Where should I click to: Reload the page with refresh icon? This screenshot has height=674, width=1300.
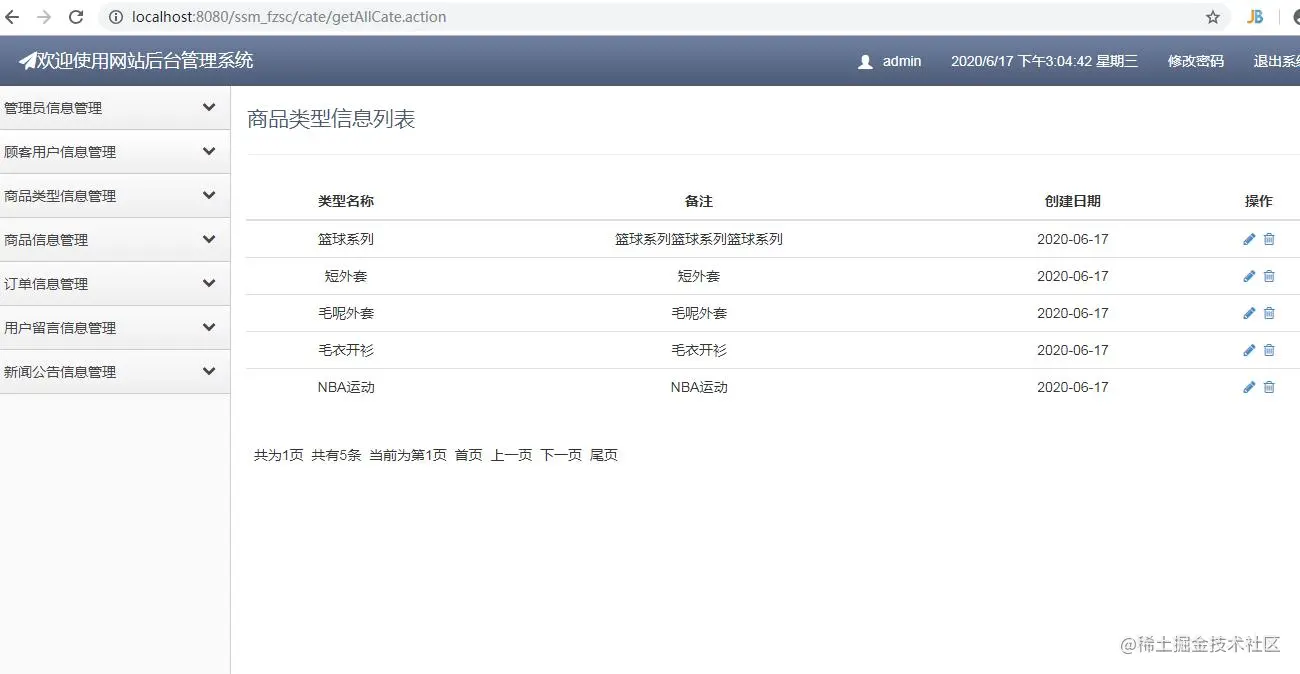coord(76,17)
